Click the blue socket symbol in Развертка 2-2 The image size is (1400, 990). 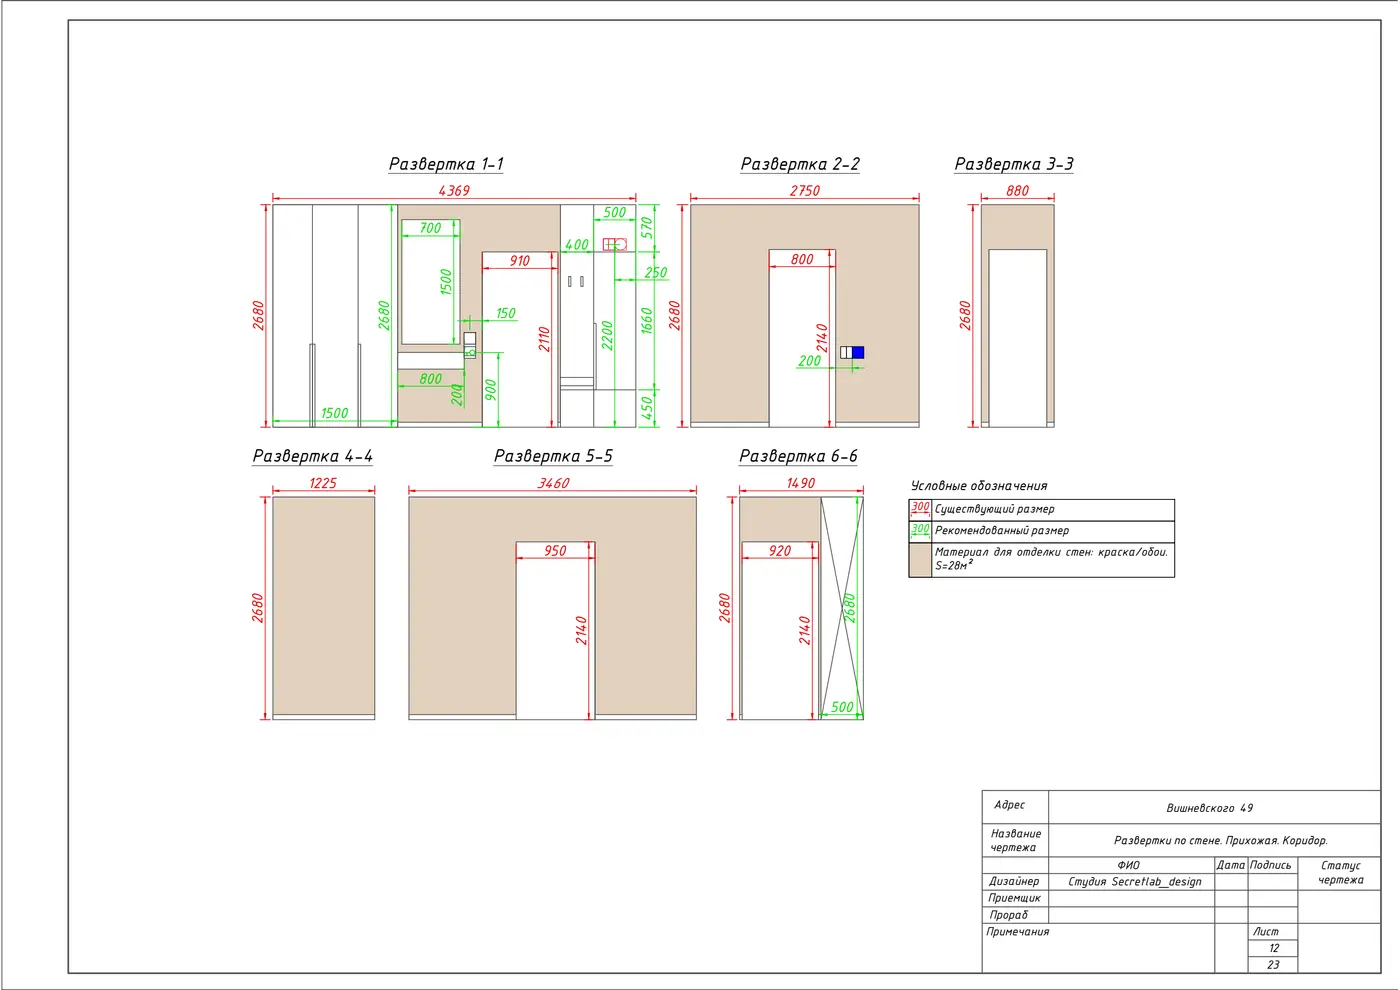pos(858,352)
